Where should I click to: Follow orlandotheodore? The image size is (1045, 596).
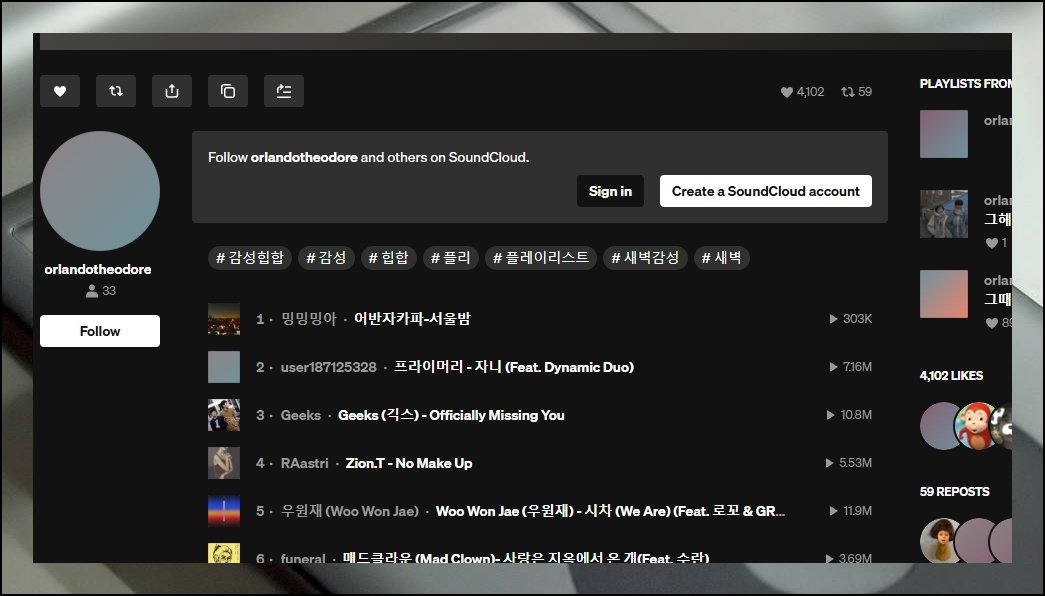100,331
